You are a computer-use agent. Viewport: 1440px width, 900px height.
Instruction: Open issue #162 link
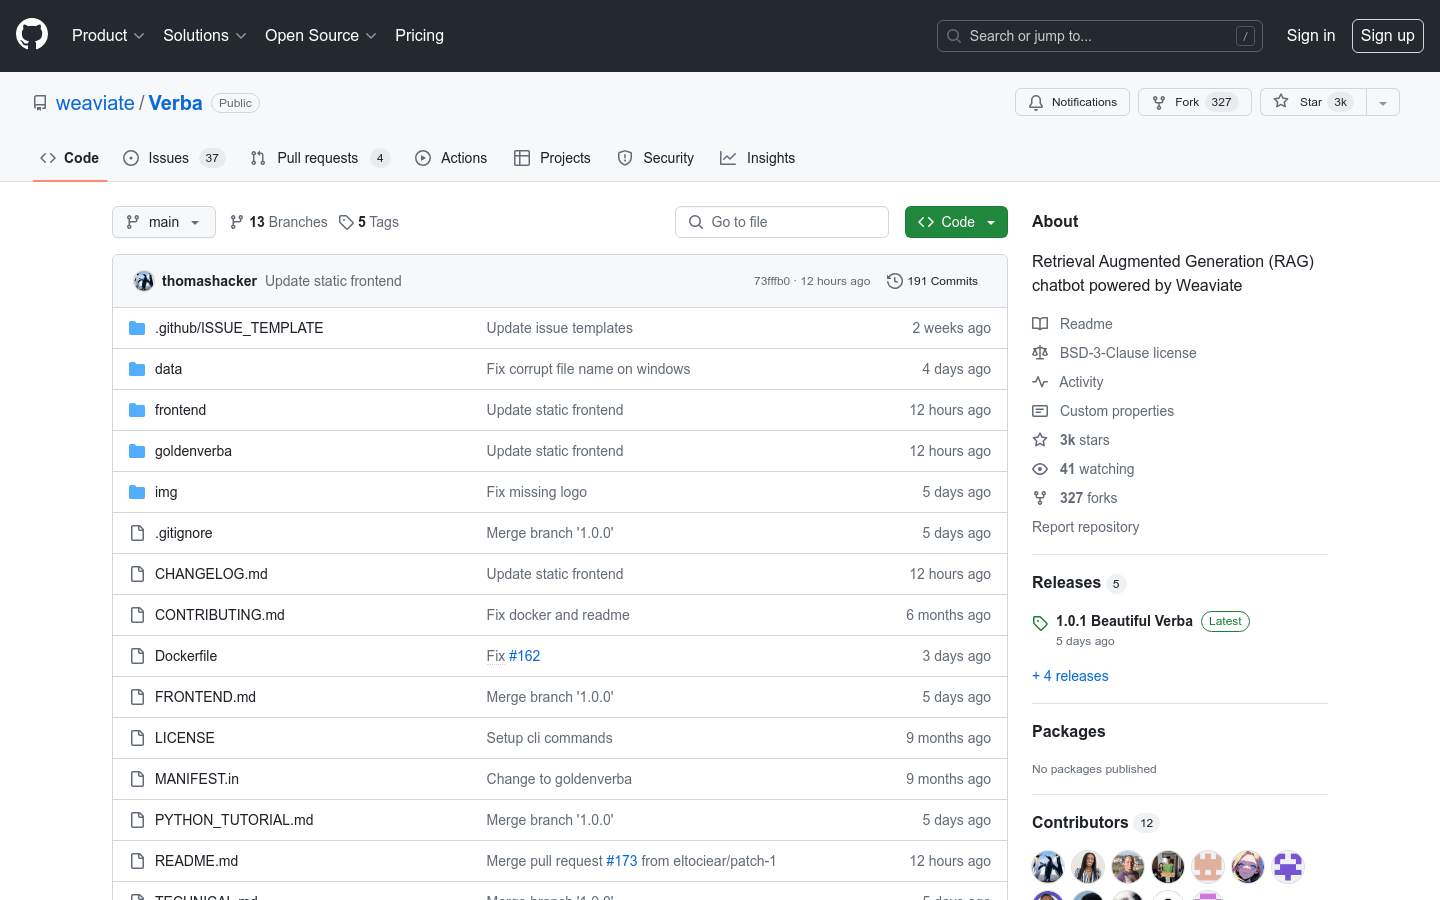[524, 656]
